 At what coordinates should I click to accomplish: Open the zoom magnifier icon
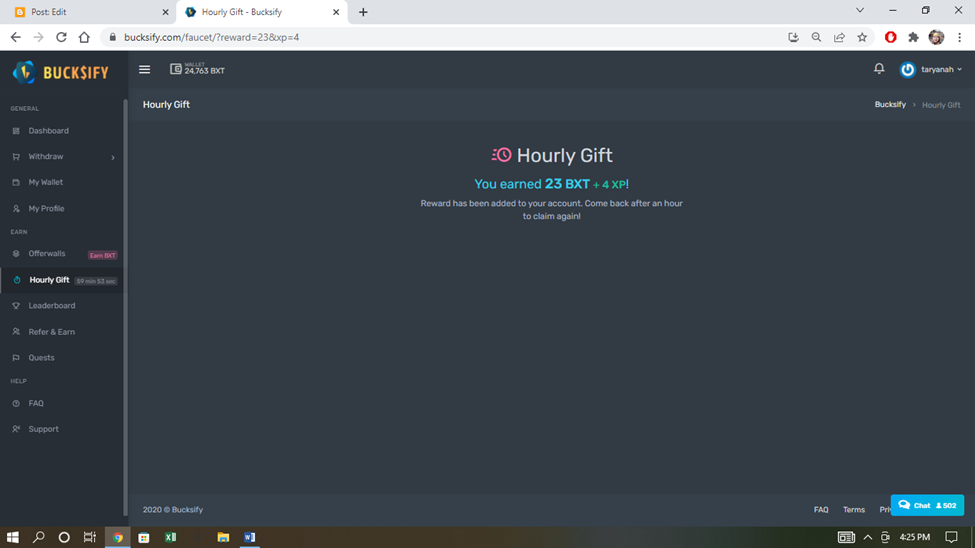pyautogui.click(x=816, y=37)
